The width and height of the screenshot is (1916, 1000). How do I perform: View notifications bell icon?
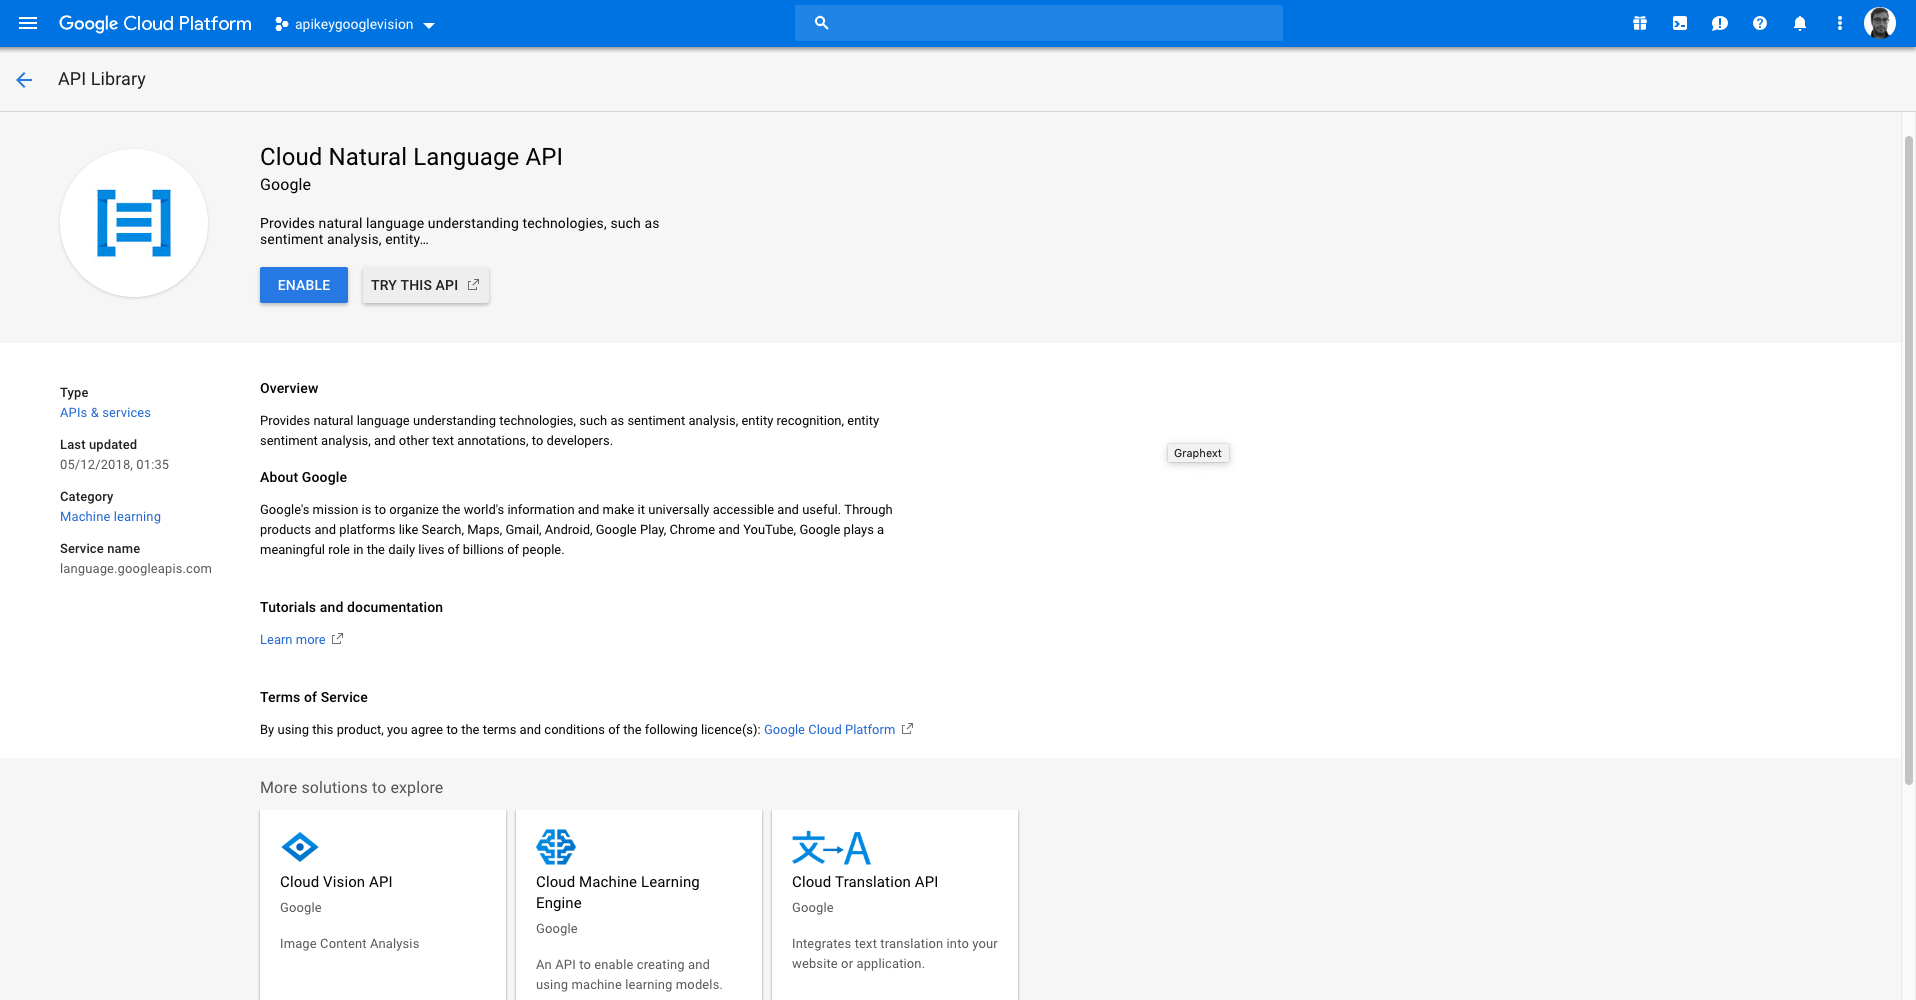(1800, 23)
